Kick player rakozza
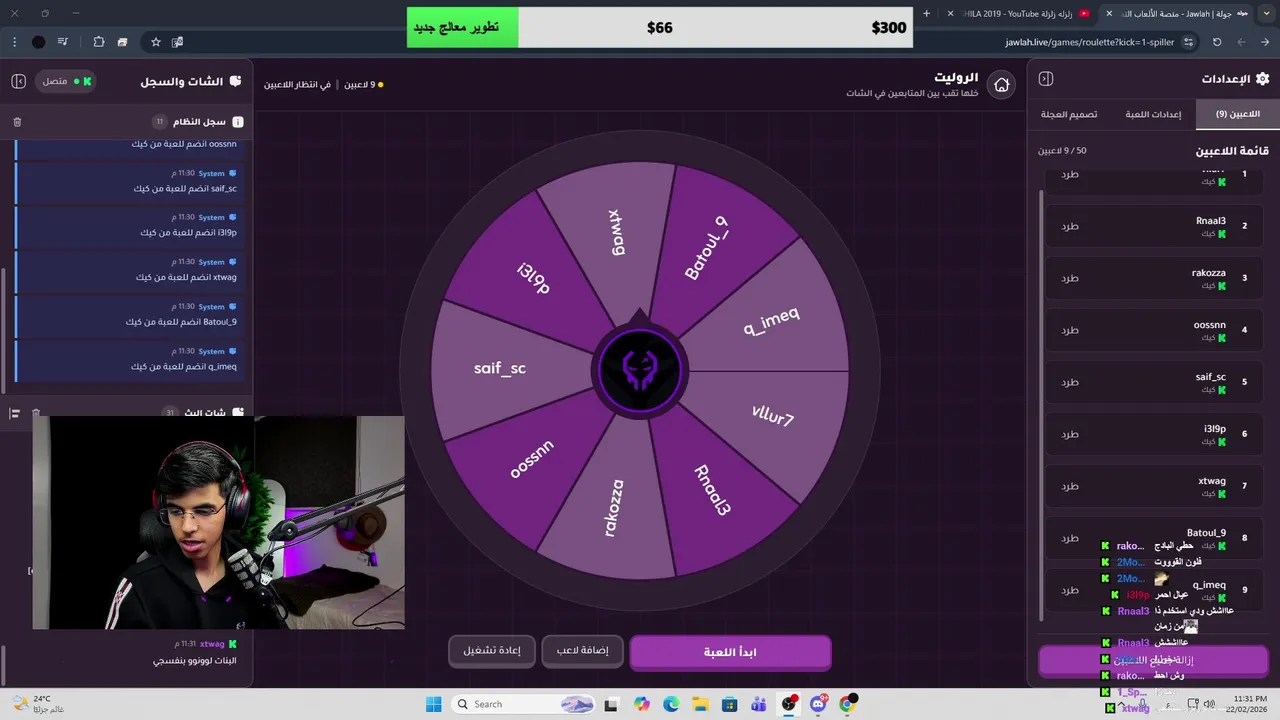The height and width of the screenshot is (720, 1280). pyautogui.click(x=1070, y=278)
